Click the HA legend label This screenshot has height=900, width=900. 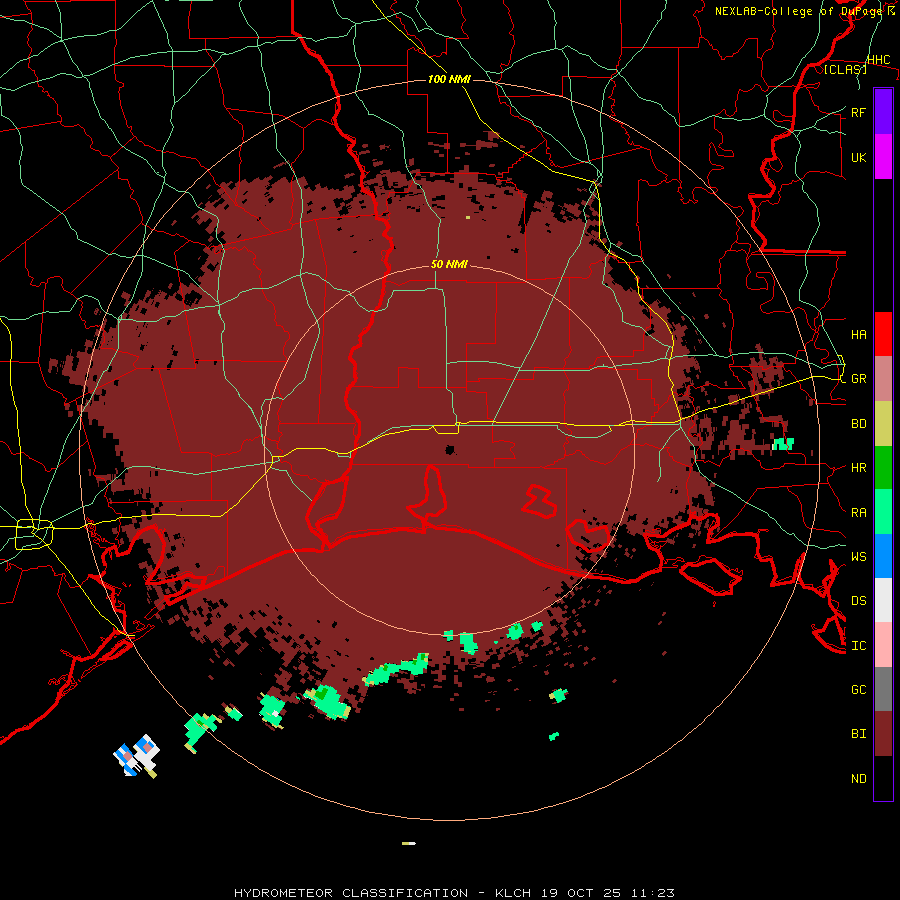858,334
